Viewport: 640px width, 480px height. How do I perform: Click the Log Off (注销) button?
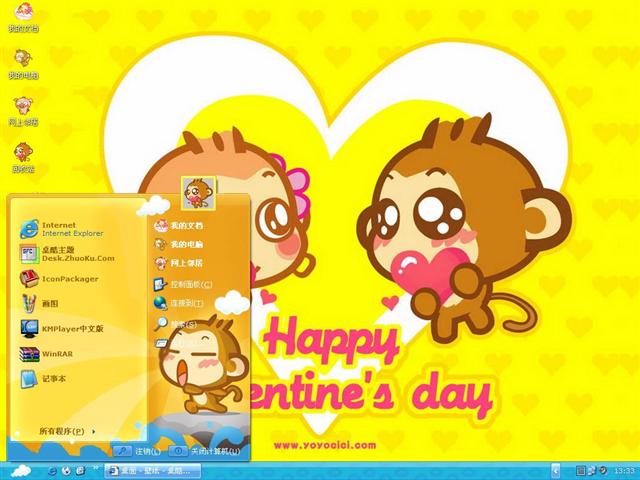coord(137,451)
